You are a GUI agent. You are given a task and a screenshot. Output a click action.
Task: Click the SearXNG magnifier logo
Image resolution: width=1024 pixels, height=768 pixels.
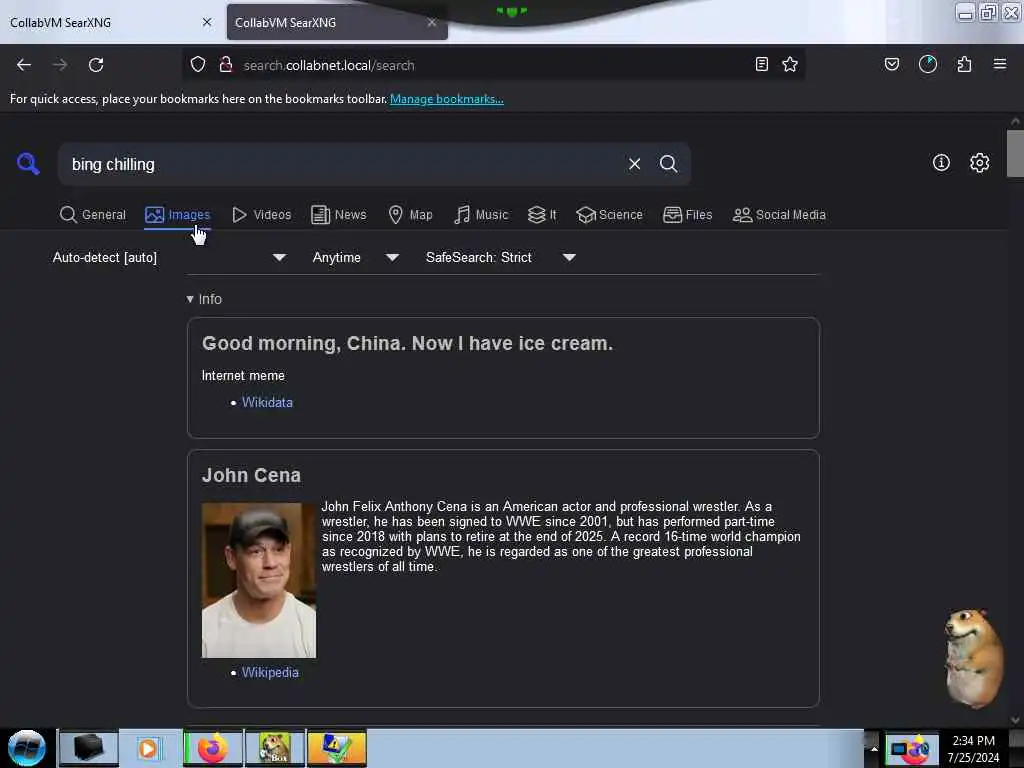click(28, 163)
